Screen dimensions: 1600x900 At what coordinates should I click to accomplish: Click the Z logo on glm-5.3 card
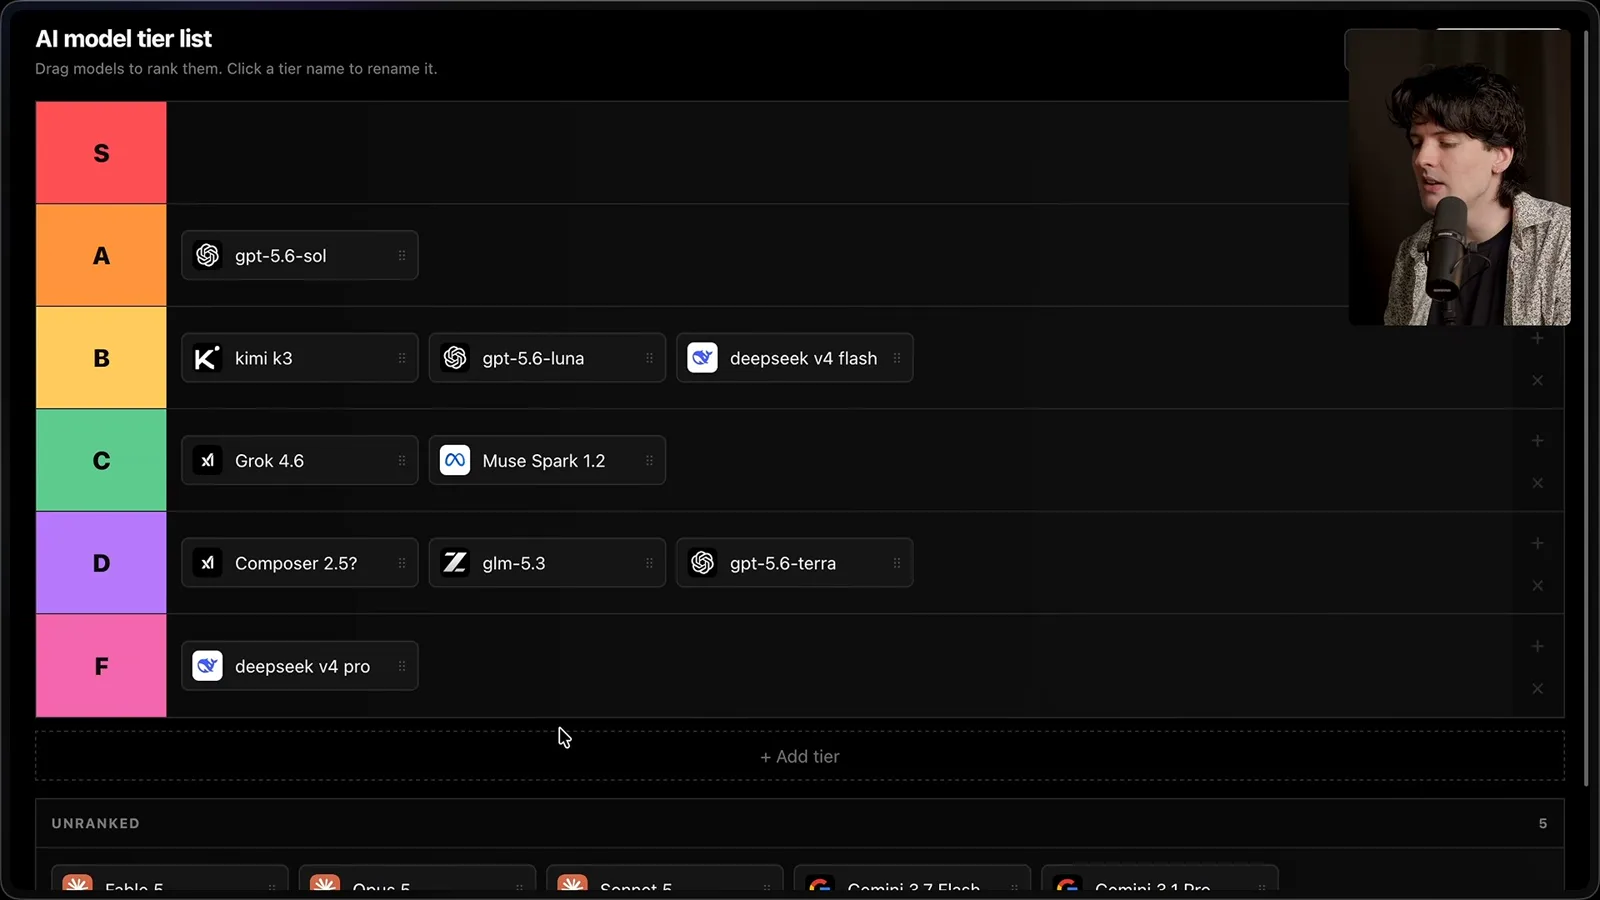click(455, 563)
